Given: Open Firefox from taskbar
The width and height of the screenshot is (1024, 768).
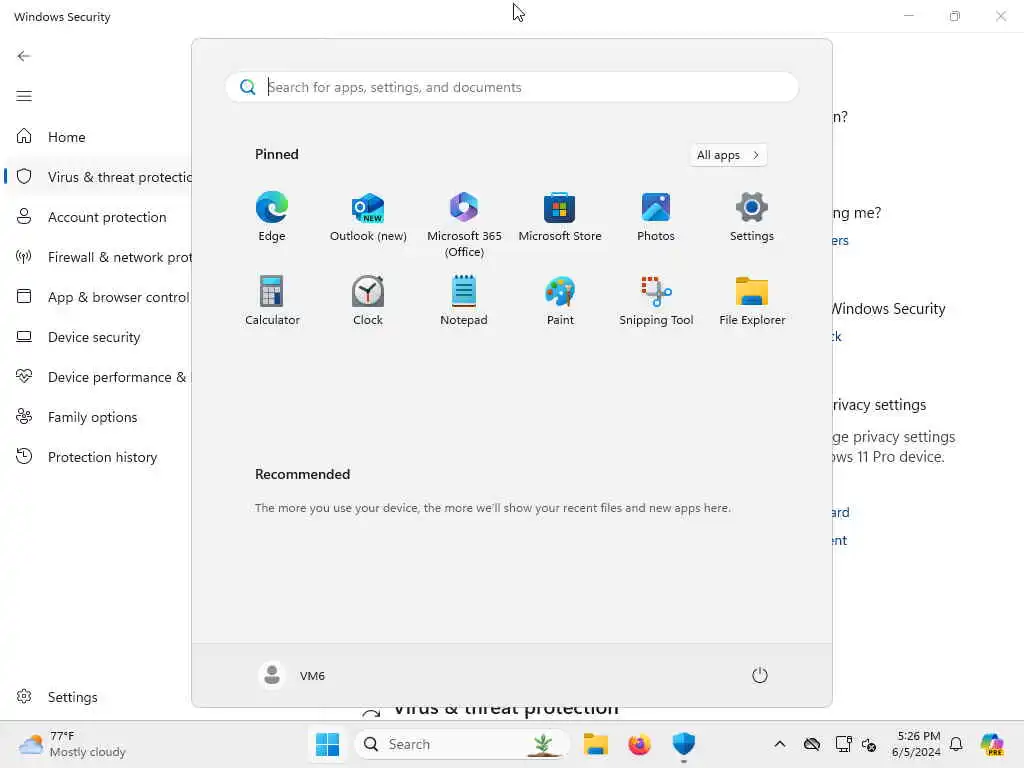Looking at the screenshot, I should pyautogui.click(x=639, y=744).
